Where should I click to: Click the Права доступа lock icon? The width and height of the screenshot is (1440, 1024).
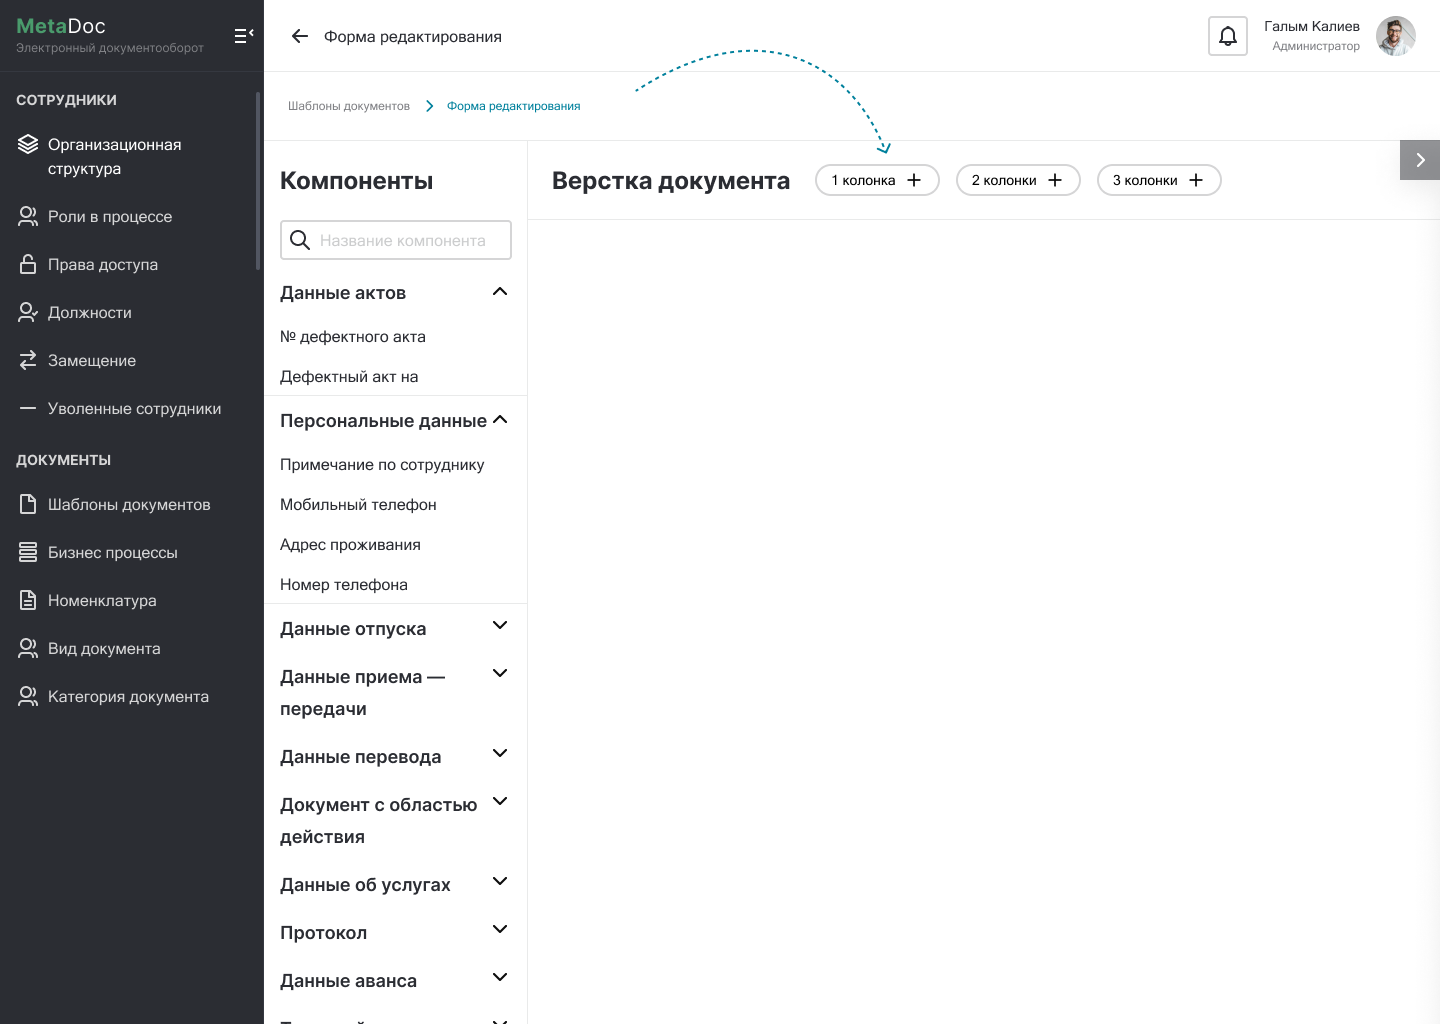28,265
